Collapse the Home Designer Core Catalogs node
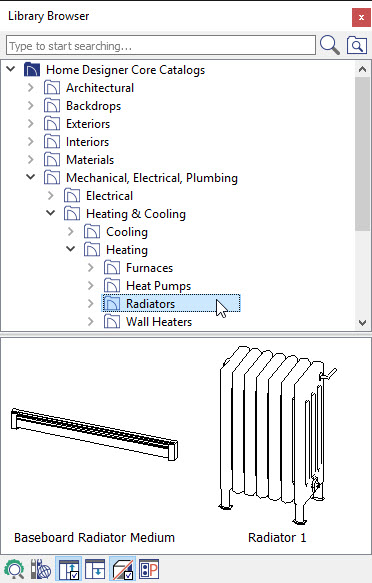The width and height of the screenshot is (372, 583). click(x=11, y=69)
